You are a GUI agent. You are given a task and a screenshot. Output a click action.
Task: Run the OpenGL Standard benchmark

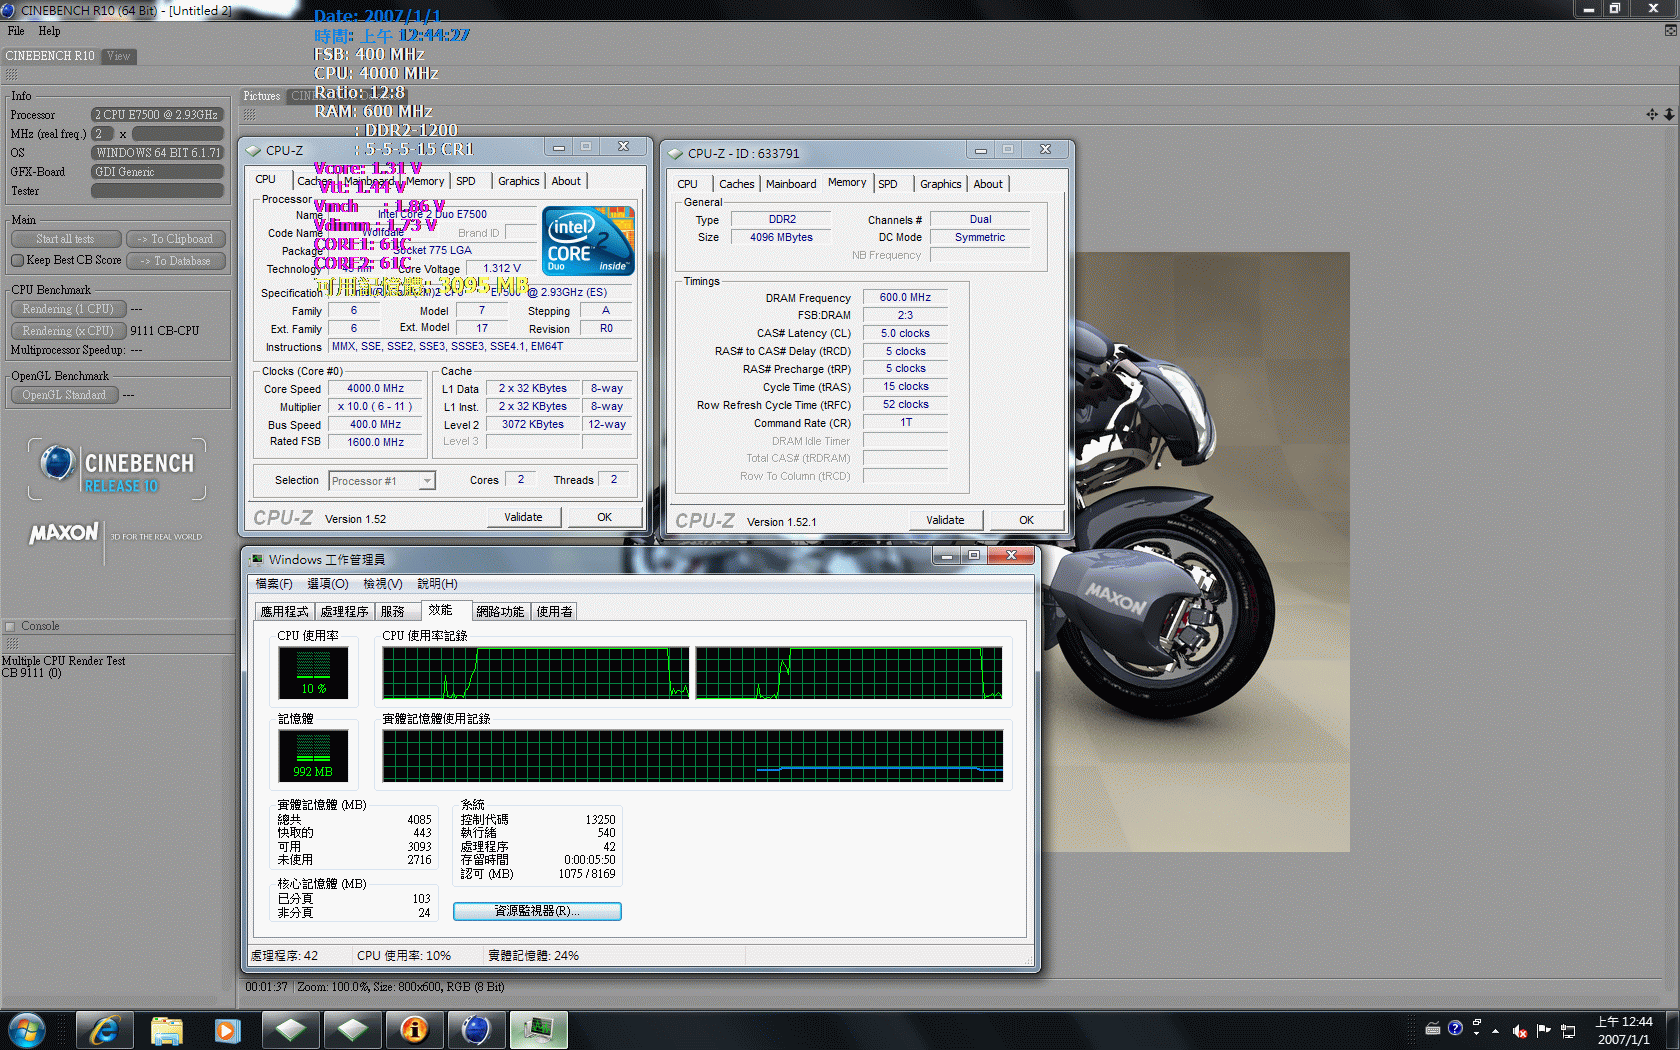[x=64, y=395]
